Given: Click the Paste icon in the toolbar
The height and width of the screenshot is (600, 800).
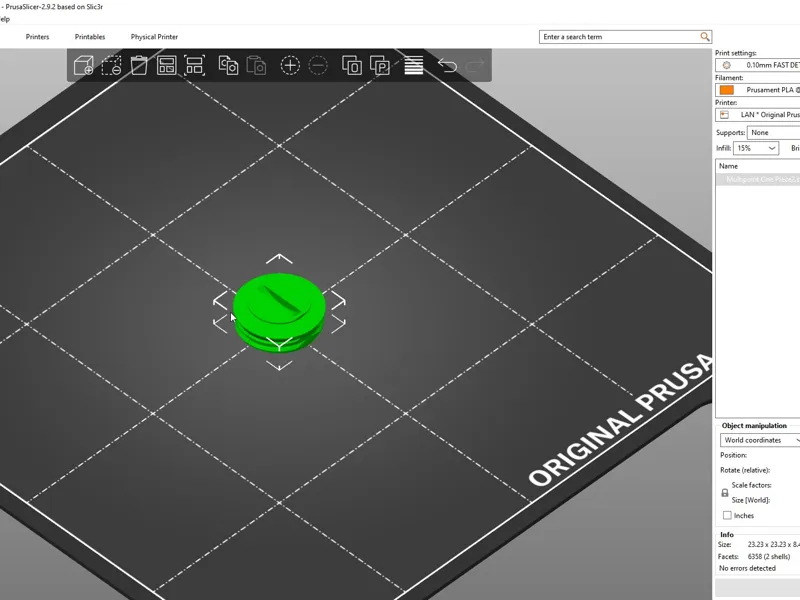Looking at the screenshot, I should pyautogui.click(x=256, y=66).
